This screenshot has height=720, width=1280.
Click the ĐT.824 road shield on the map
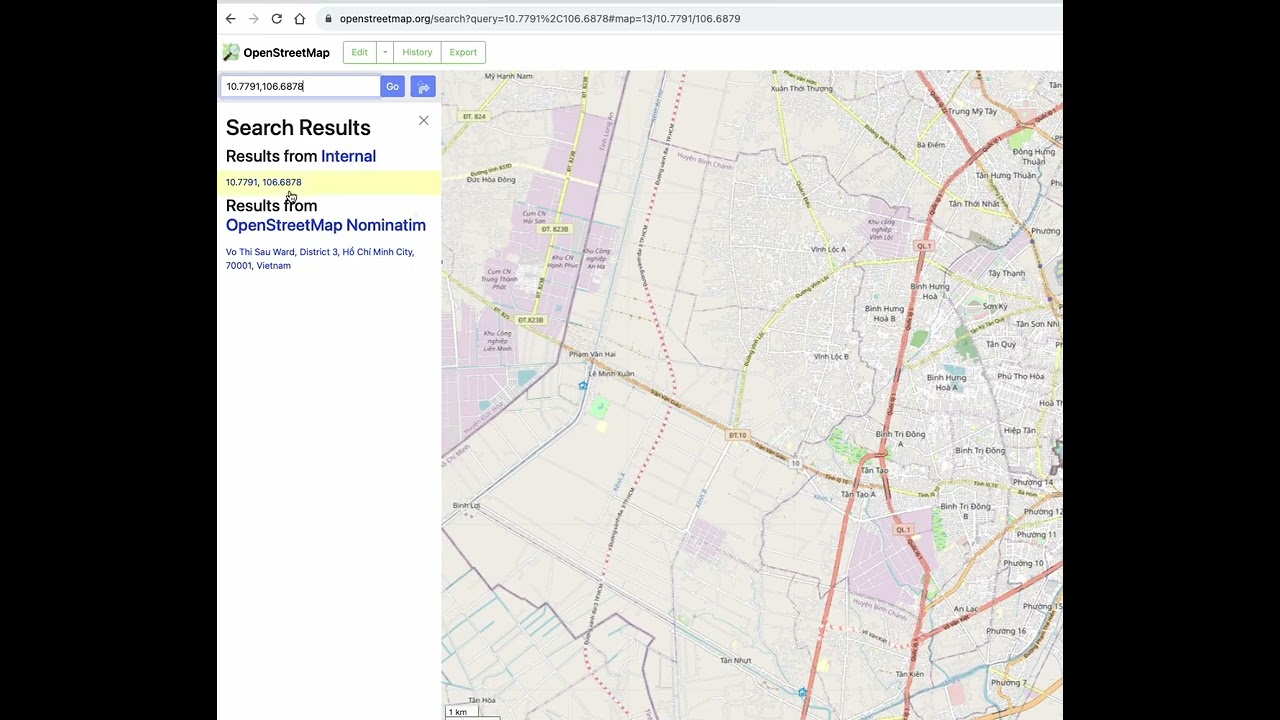(474, 117)
